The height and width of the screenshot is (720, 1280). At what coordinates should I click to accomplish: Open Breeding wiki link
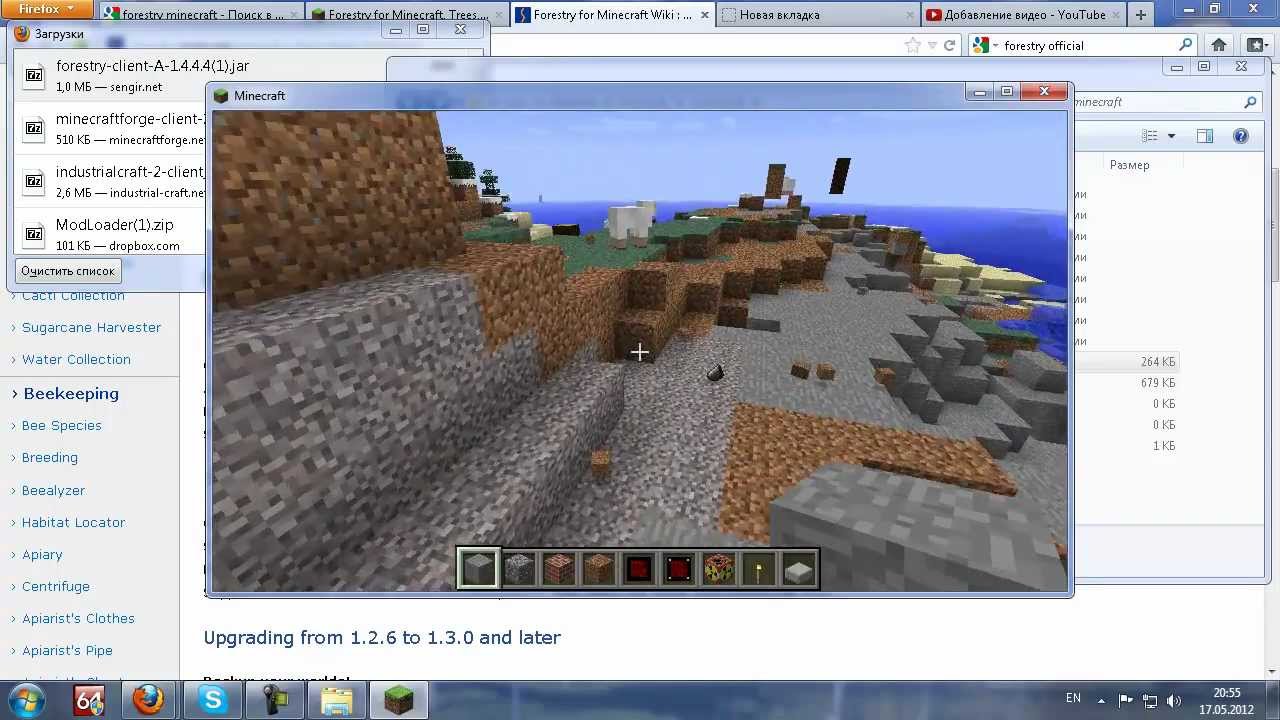tap(50, 457)
